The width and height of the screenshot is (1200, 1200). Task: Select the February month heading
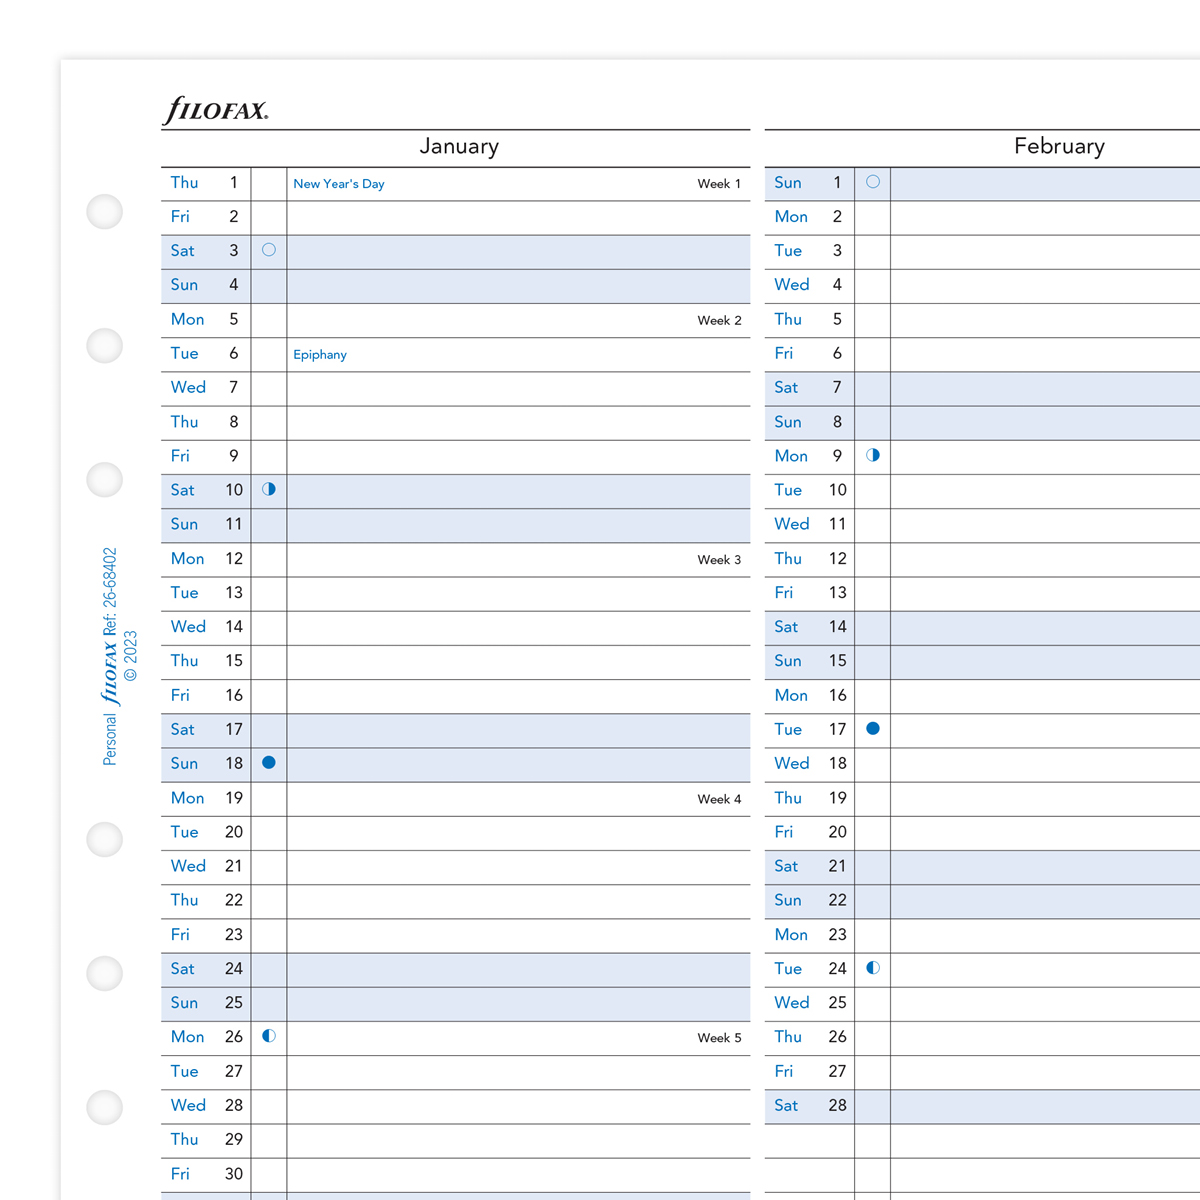tap(1059, 146)
